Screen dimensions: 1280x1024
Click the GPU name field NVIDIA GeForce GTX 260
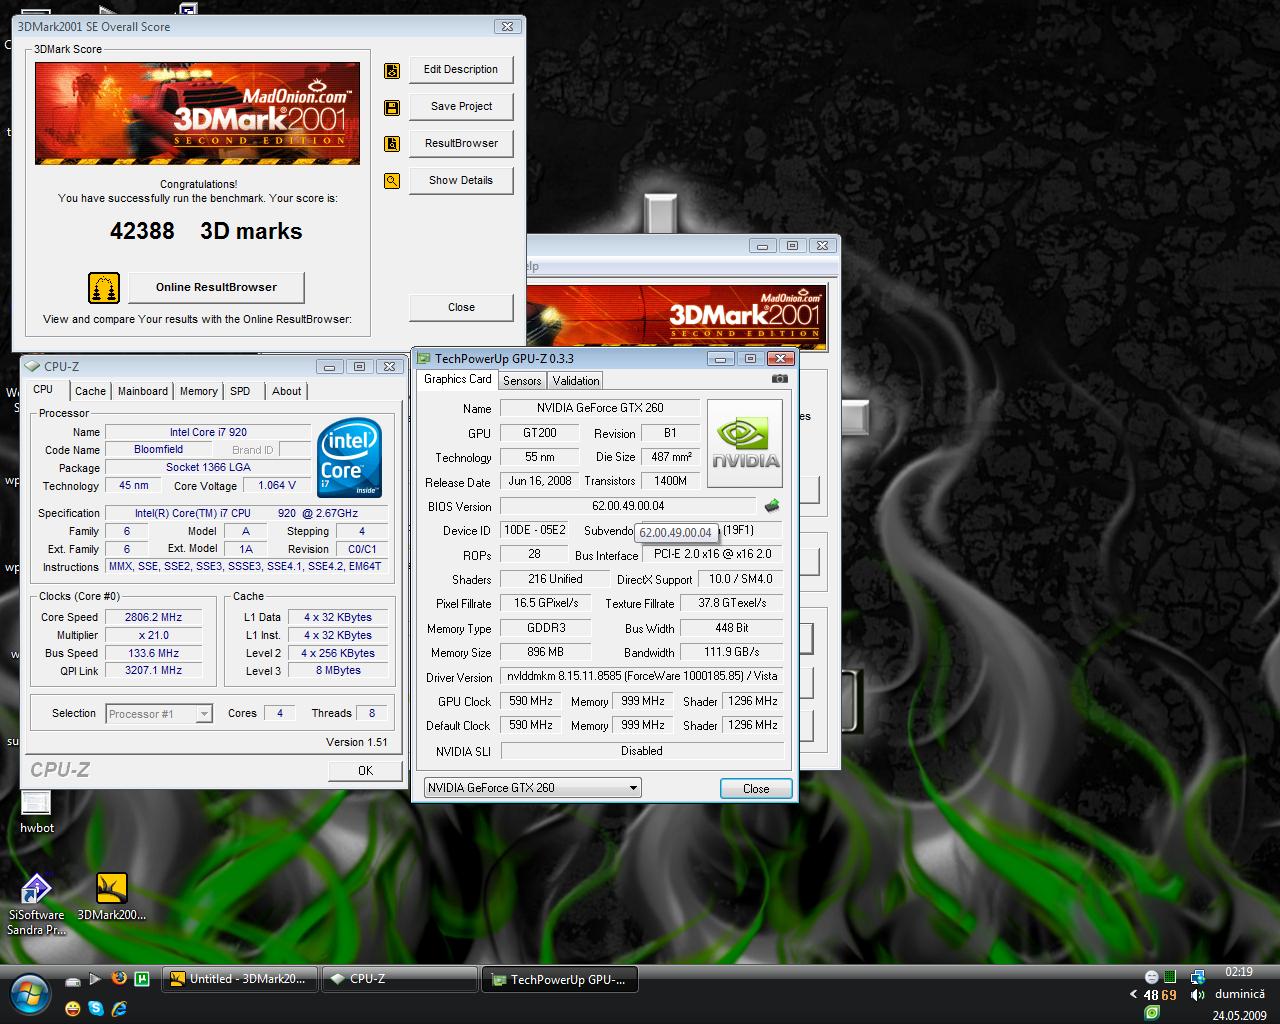599,408
